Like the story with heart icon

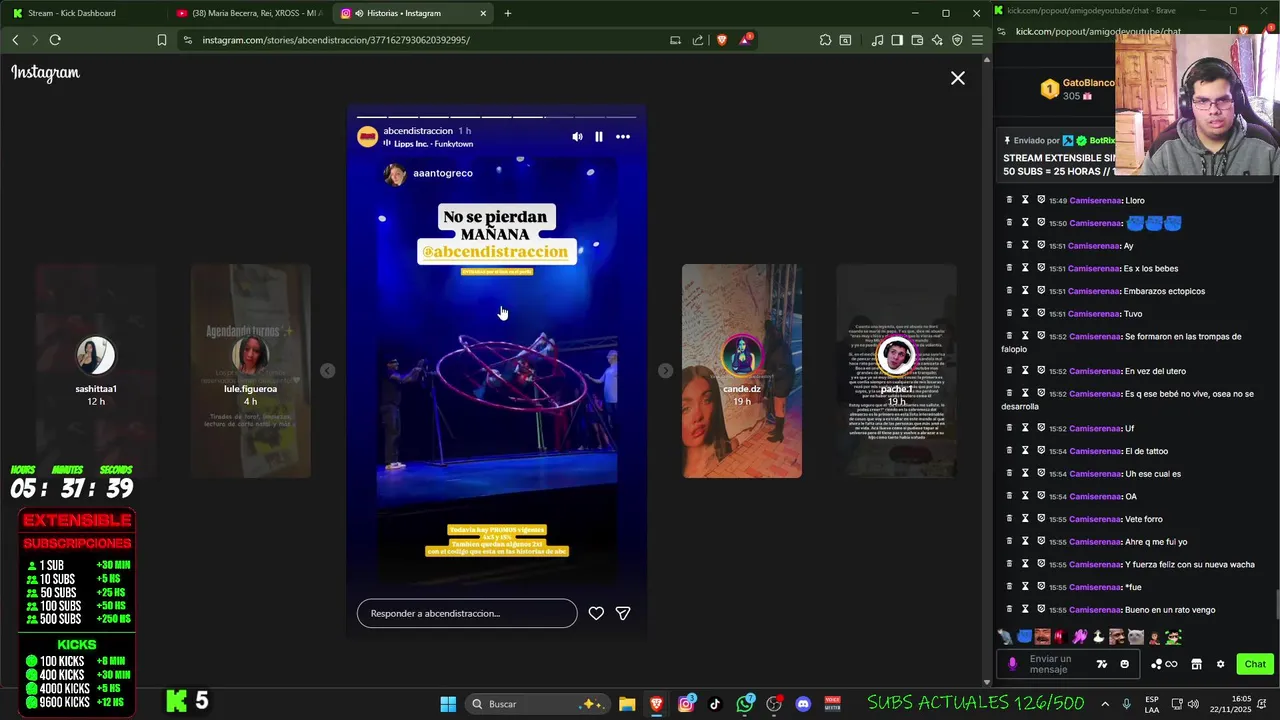click(x=596, y=613)
